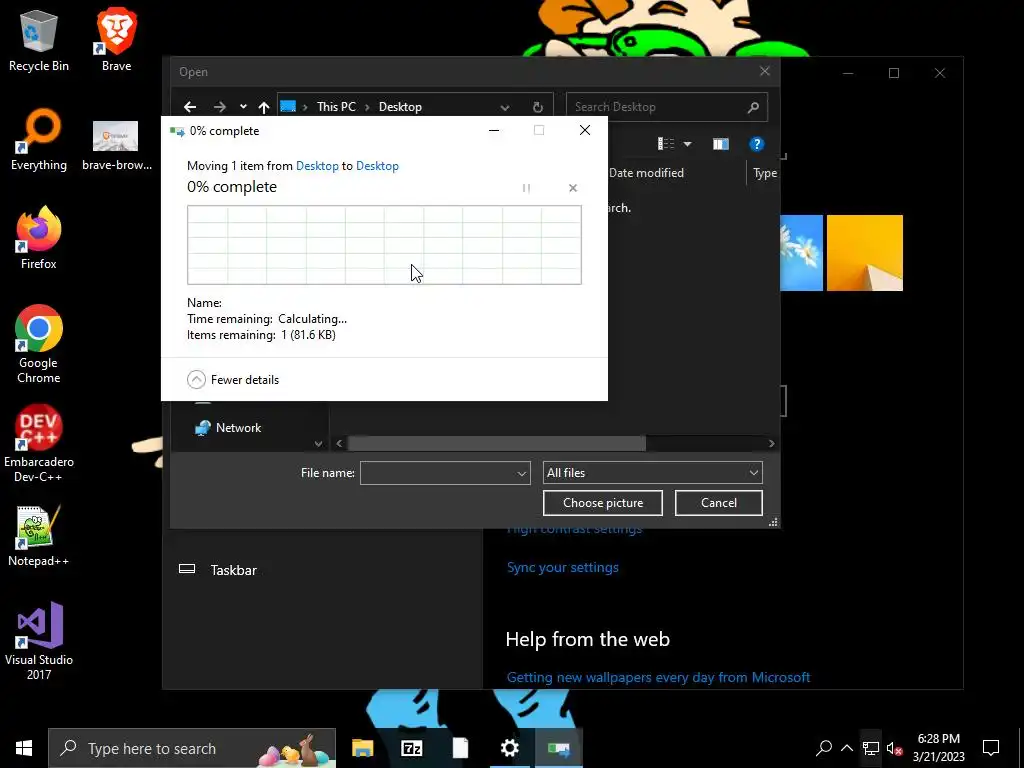Click the Back arrow in Open dialog
The image size is (1024, 768).
point(190,107)
